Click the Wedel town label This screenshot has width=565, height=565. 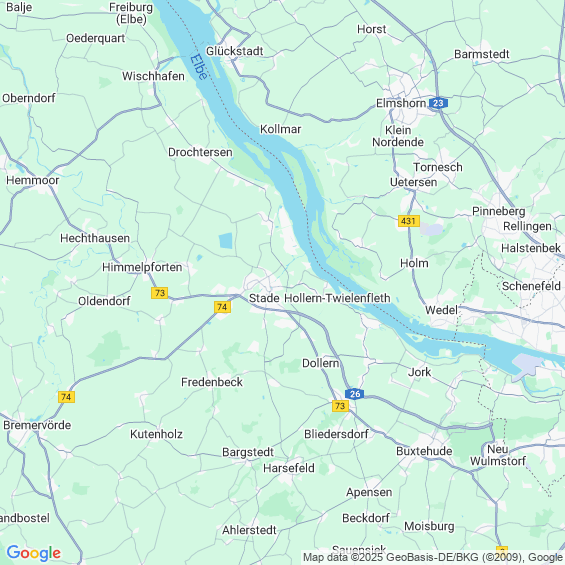point(441,310)
